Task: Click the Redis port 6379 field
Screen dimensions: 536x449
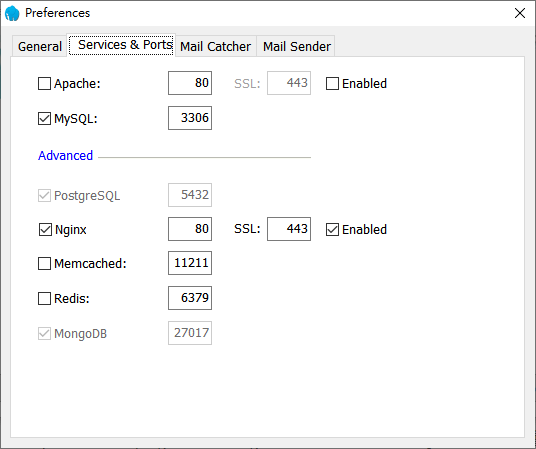Action: point(190,298)
